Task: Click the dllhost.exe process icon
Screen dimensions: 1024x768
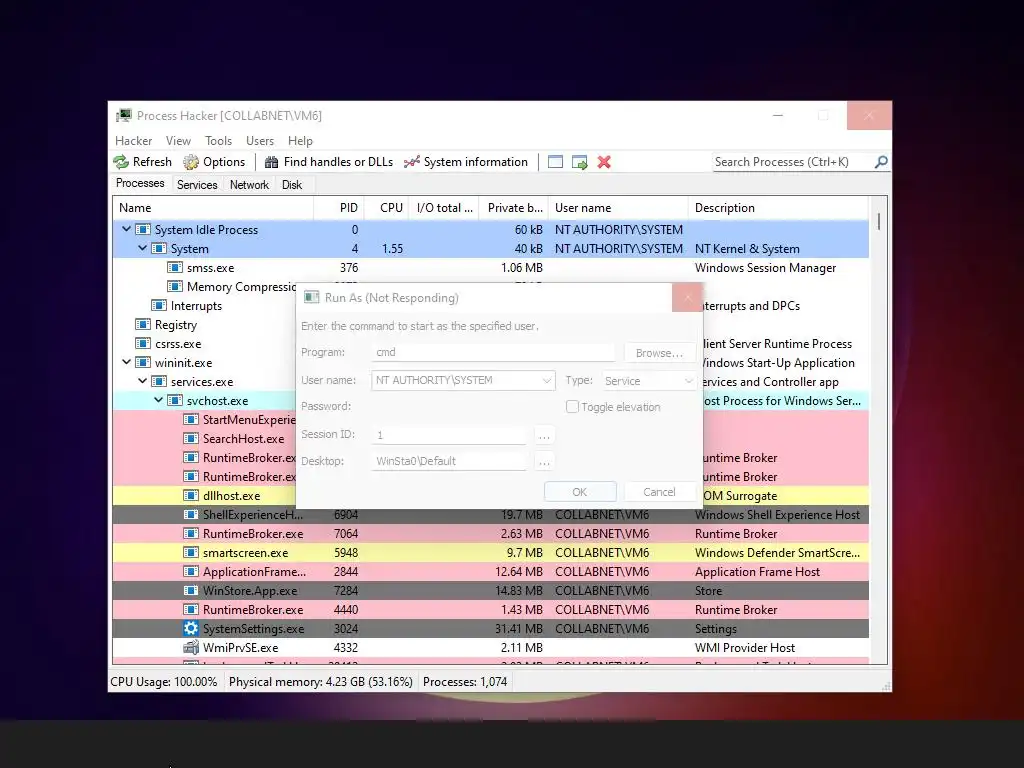Action: tap(191, 496)
